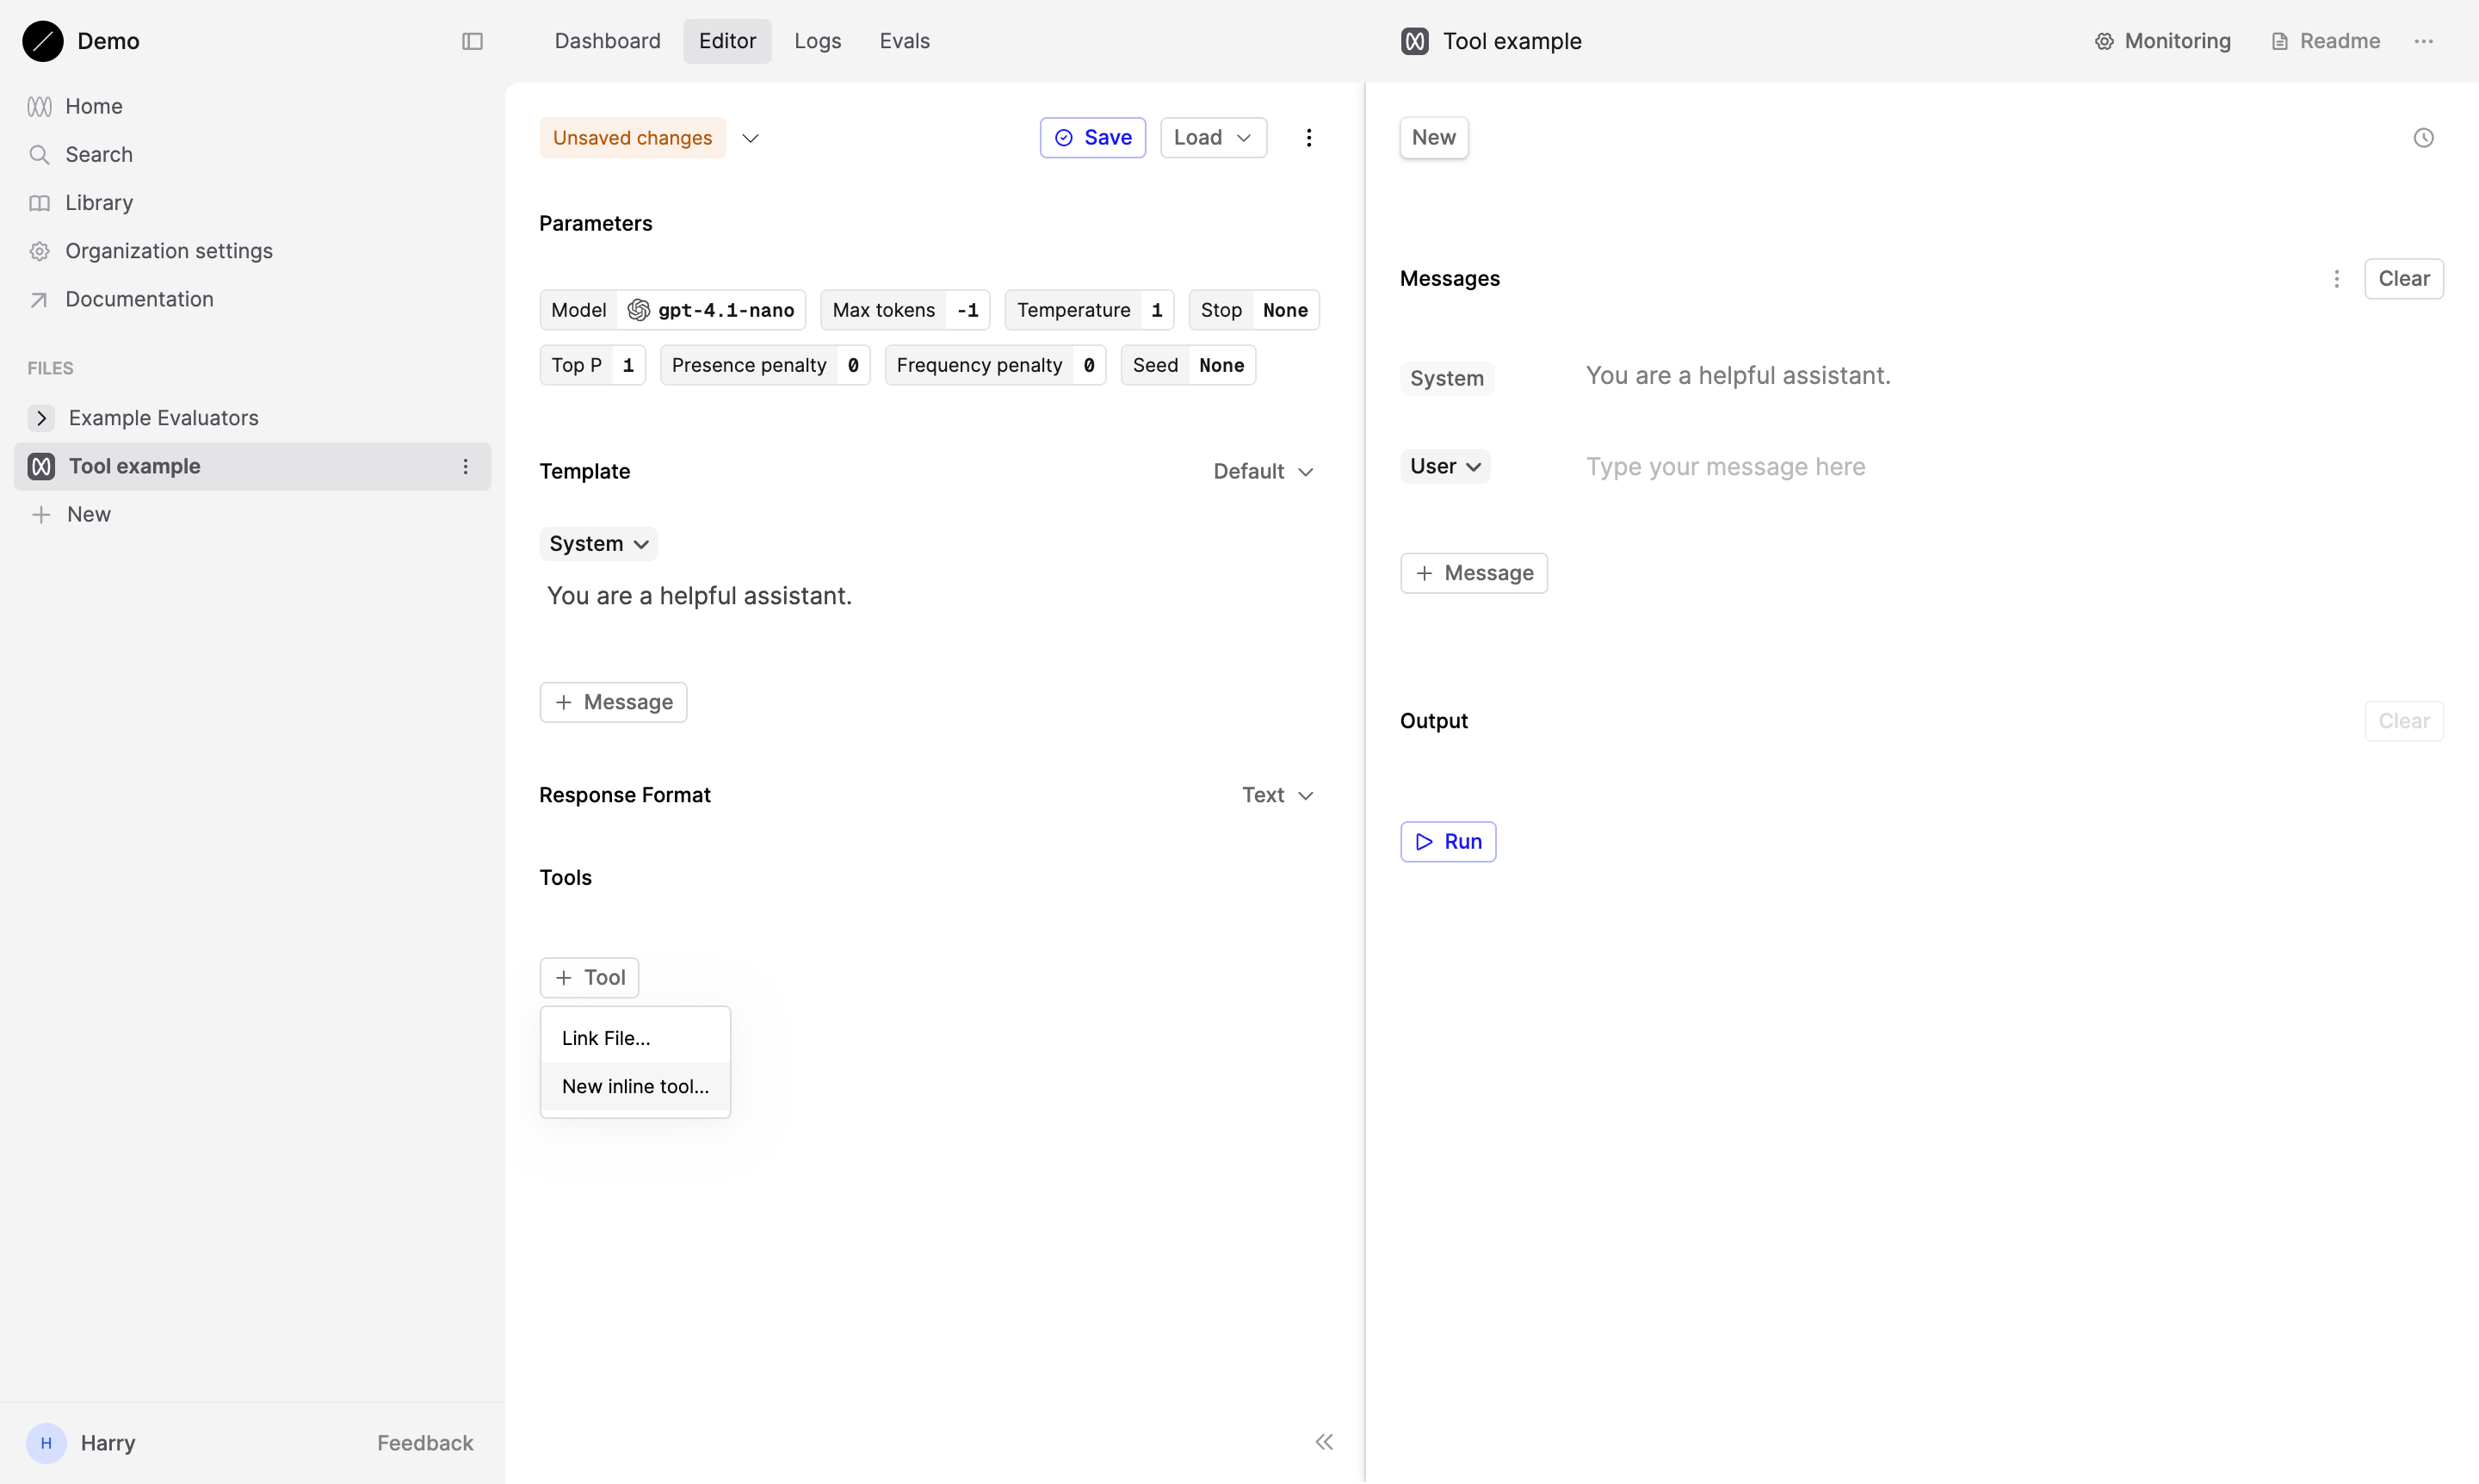Open the header ellipsis more menu
The height and width of the screenshot is (1484, 2479).
click(2423, 41)
